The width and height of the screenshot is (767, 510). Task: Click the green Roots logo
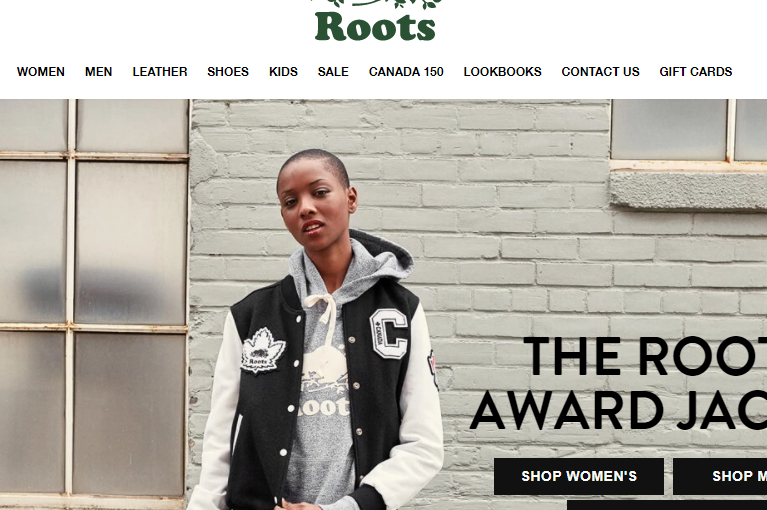pyautogui.click(x=375, y=21)
